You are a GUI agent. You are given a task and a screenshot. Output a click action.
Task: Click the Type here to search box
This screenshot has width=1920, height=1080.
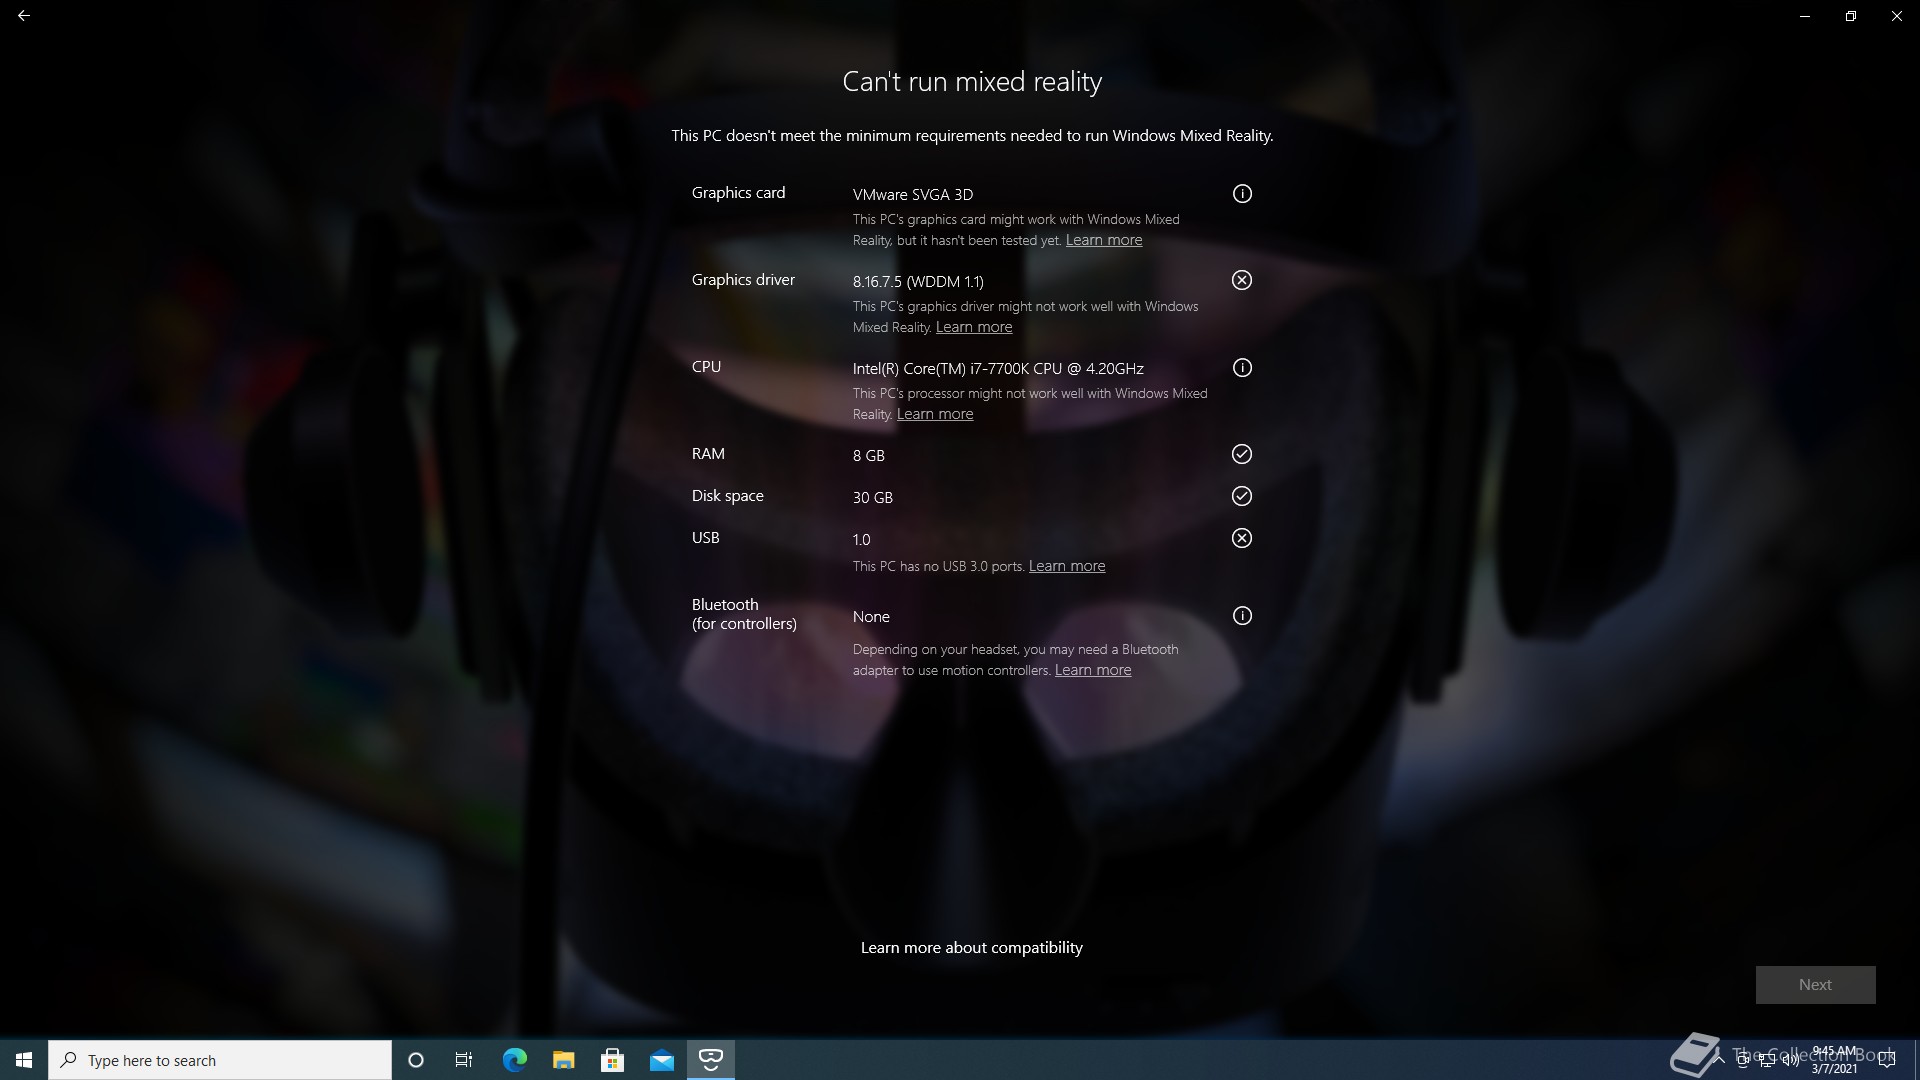tap(220, 1060)
